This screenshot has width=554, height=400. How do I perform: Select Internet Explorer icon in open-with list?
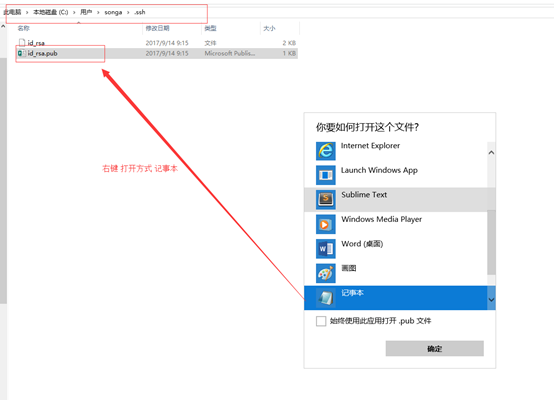click(x=325, y=151)
